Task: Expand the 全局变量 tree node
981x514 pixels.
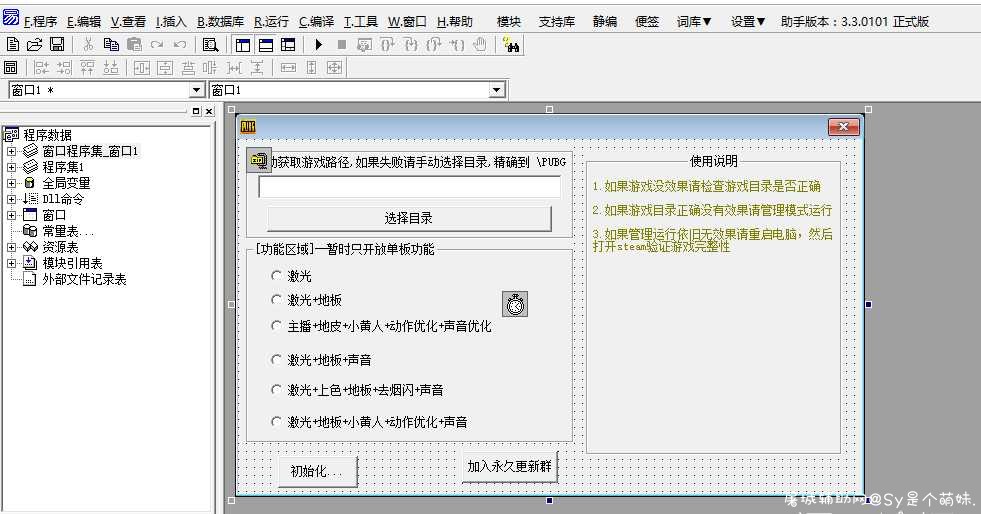Action: pos(11,183)
